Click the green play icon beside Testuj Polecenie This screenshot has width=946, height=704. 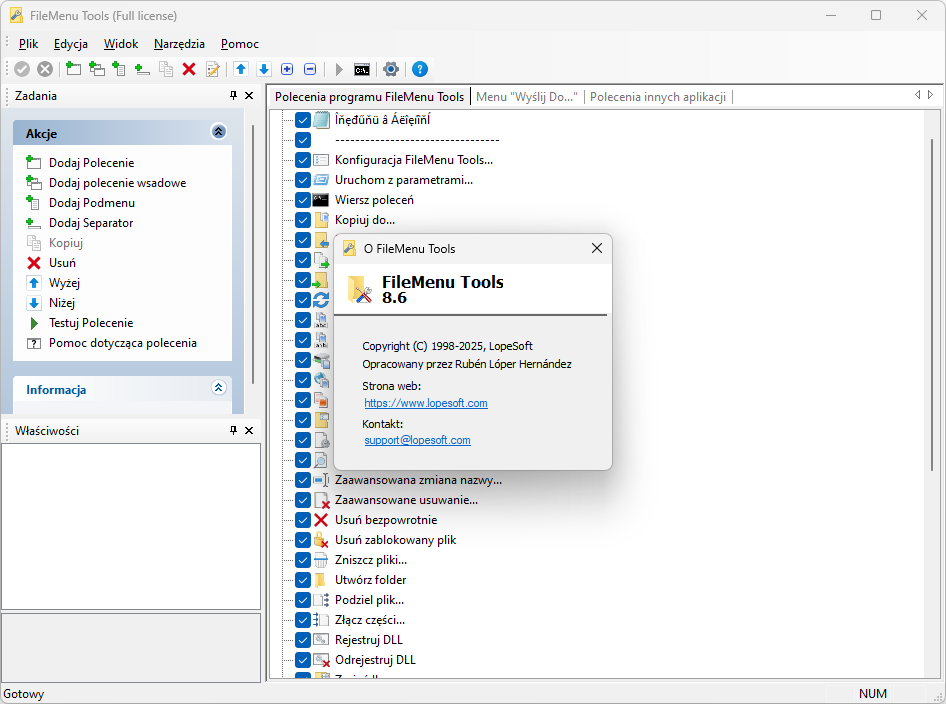[x=34, y=323]
